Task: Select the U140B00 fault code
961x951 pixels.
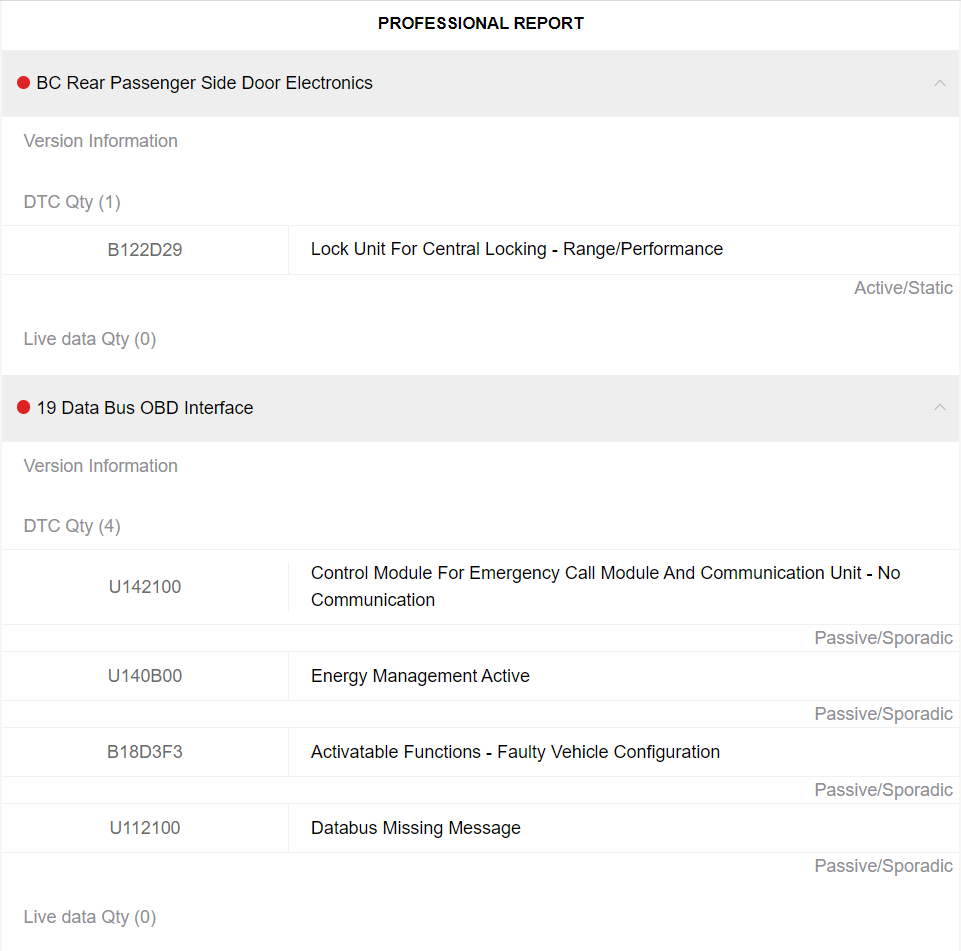Action: click(145, 676)
